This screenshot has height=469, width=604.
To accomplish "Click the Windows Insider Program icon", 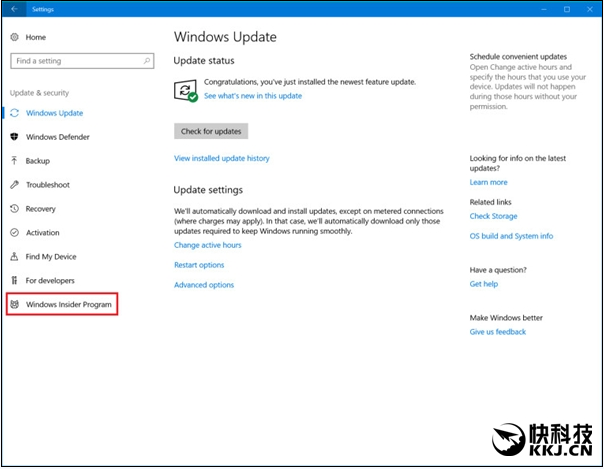I will pos(15,304).
